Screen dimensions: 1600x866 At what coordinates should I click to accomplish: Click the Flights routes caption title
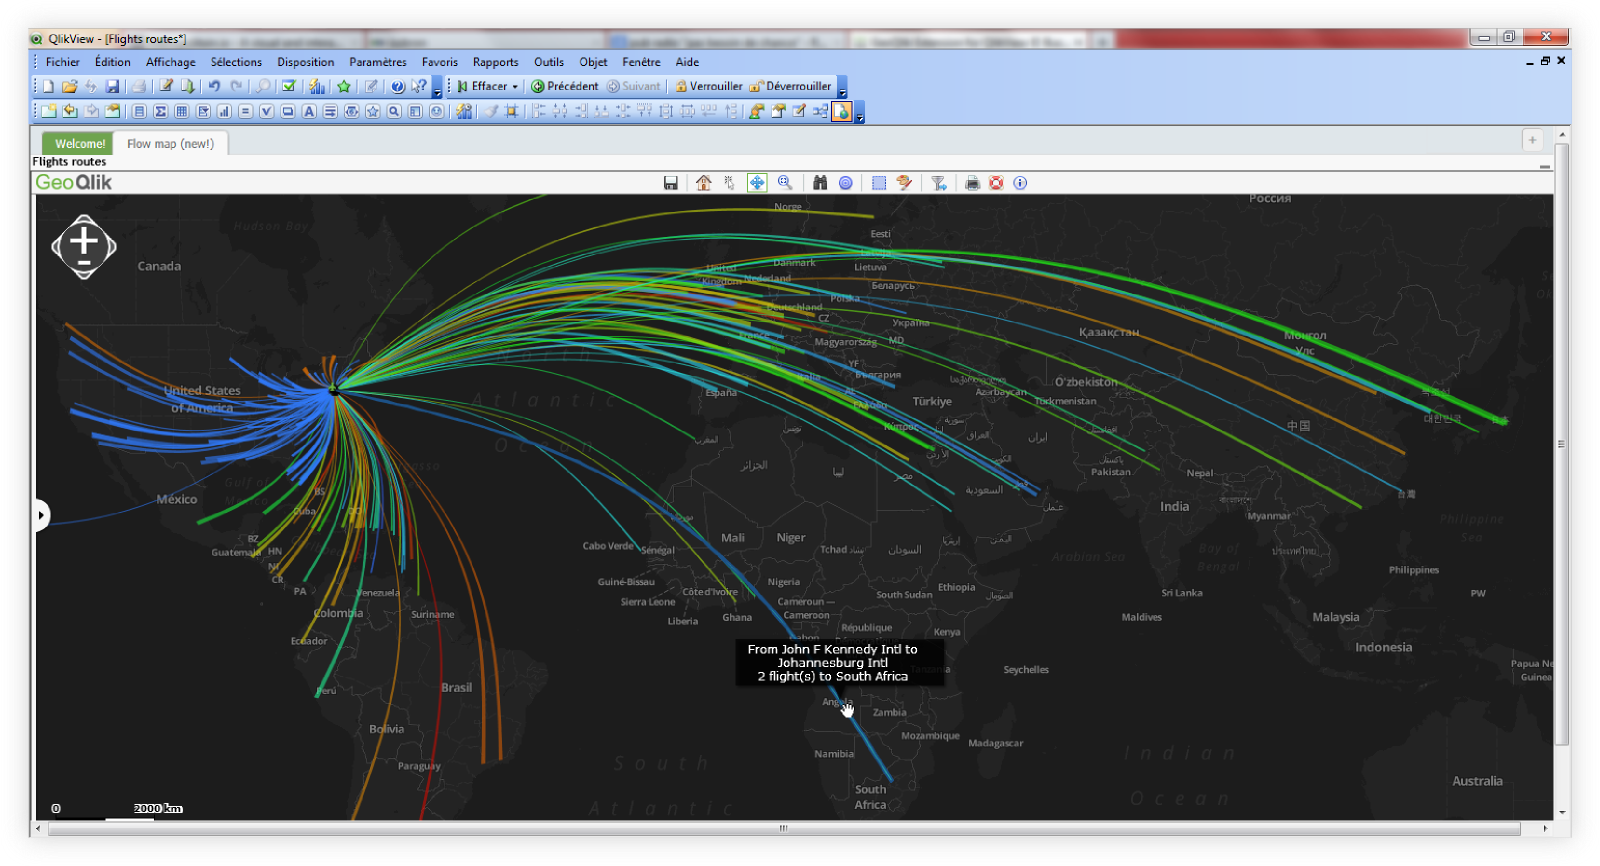pos(69,162)
